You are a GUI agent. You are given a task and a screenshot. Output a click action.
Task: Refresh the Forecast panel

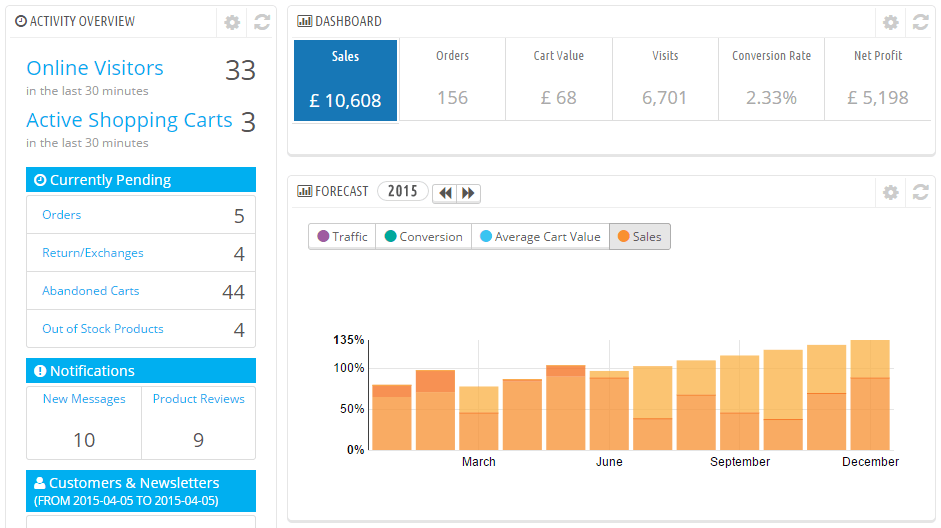click(x=921, y=193)
